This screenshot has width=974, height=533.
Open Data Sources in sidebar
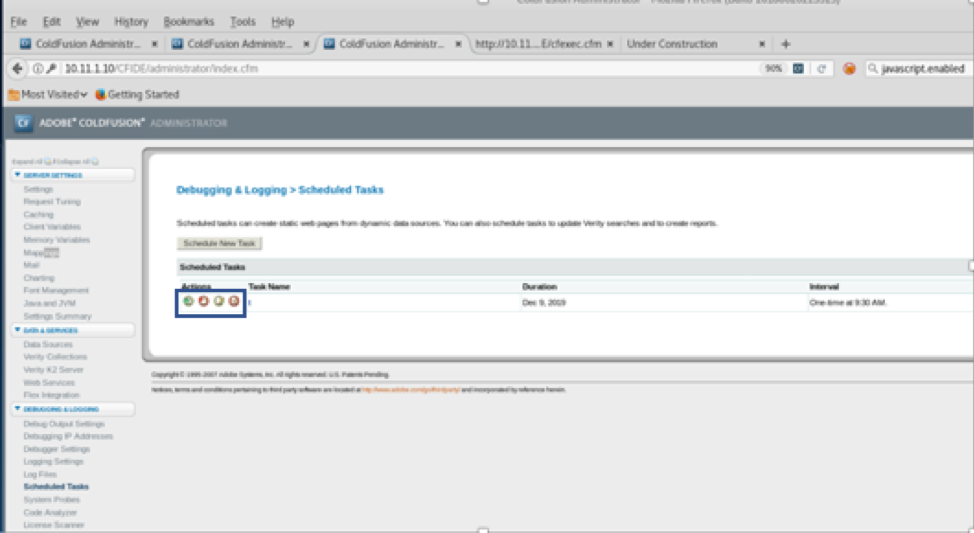[x=48, y=344]
